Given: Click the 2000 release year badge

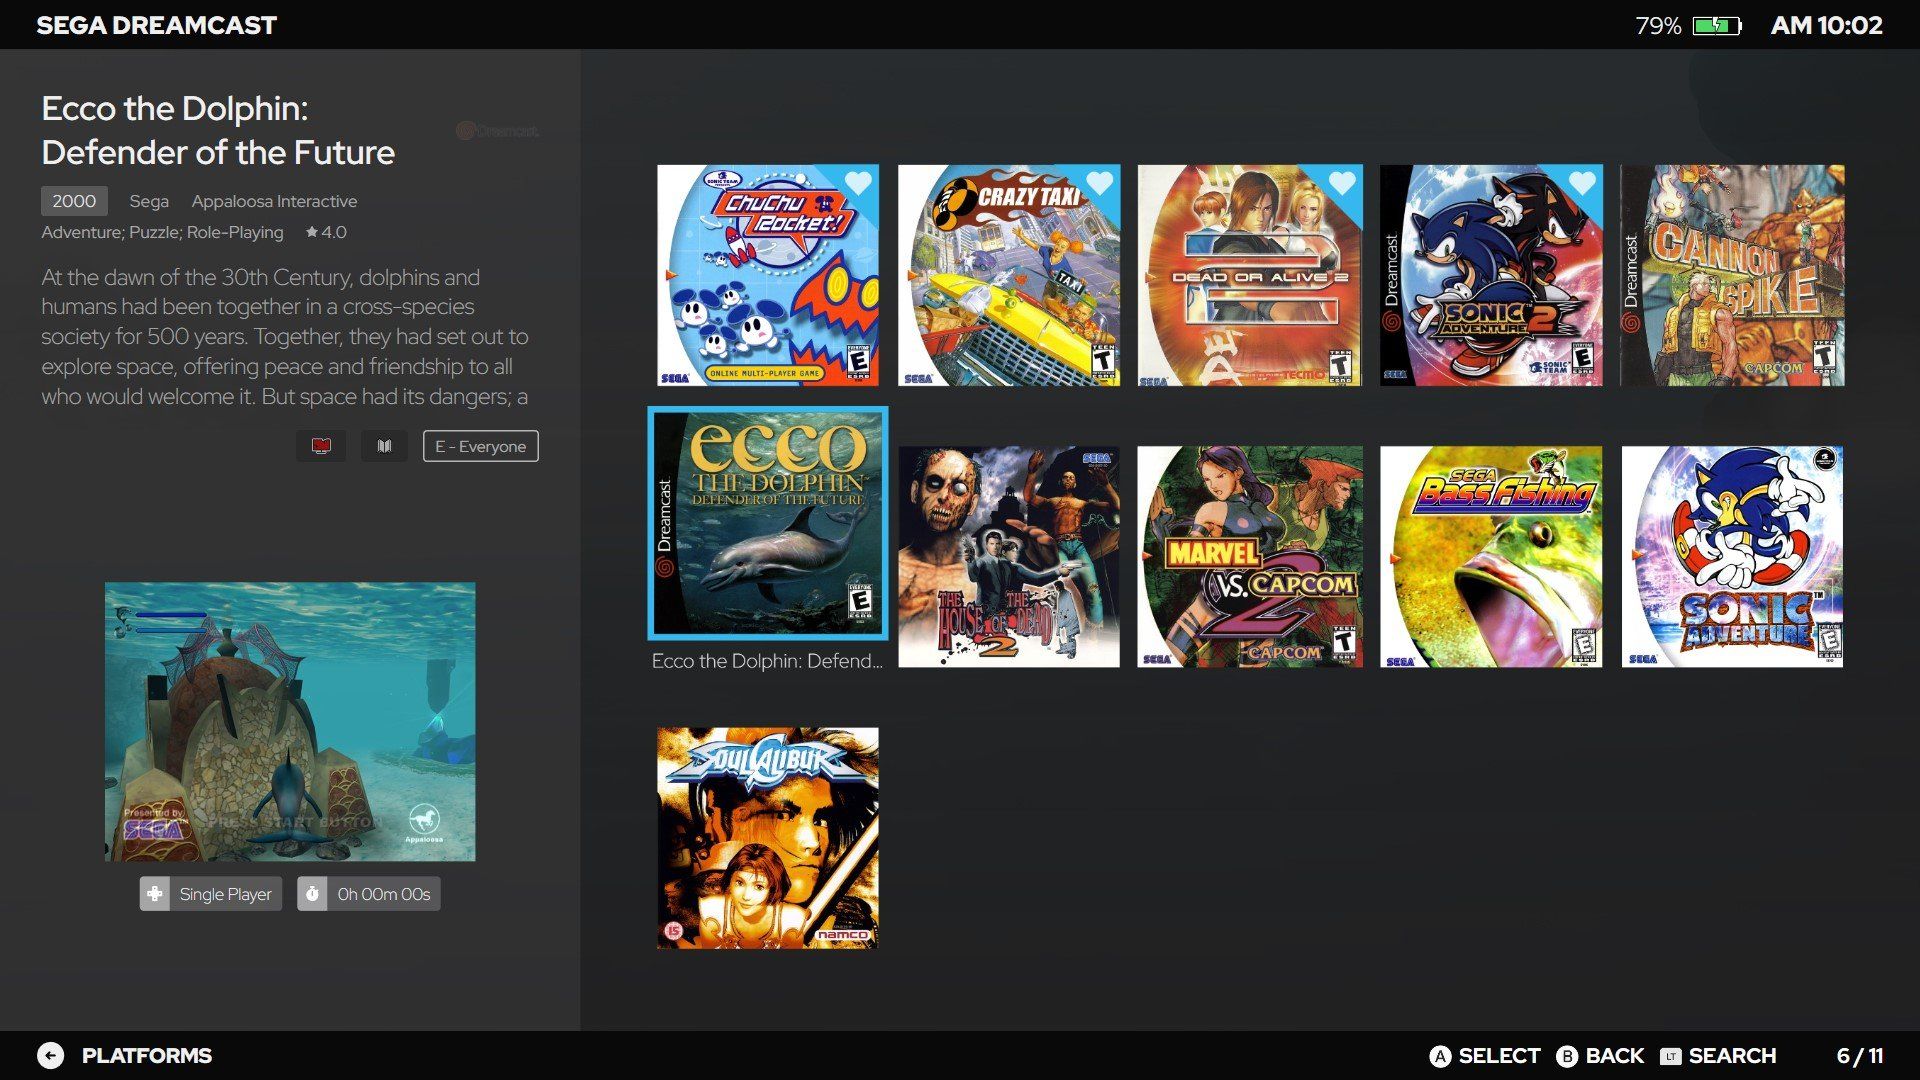Looking at the screenshot, I should pyautogui.click(x=74, y=201).
